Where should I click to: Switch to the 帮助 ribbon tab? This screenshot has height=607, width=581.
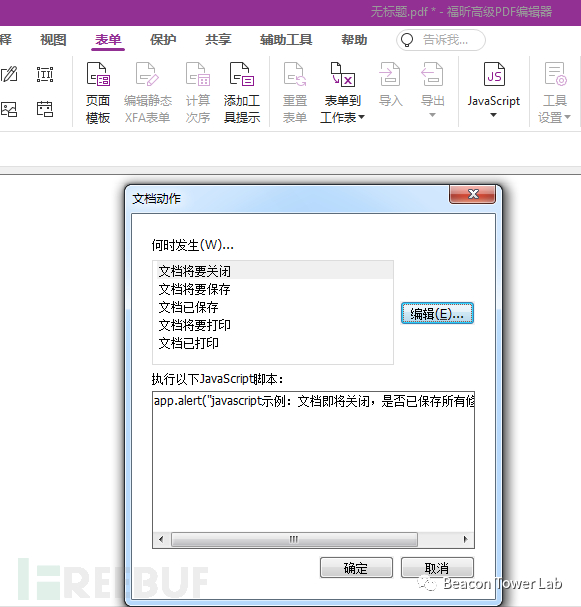click(x=354, y=39)
